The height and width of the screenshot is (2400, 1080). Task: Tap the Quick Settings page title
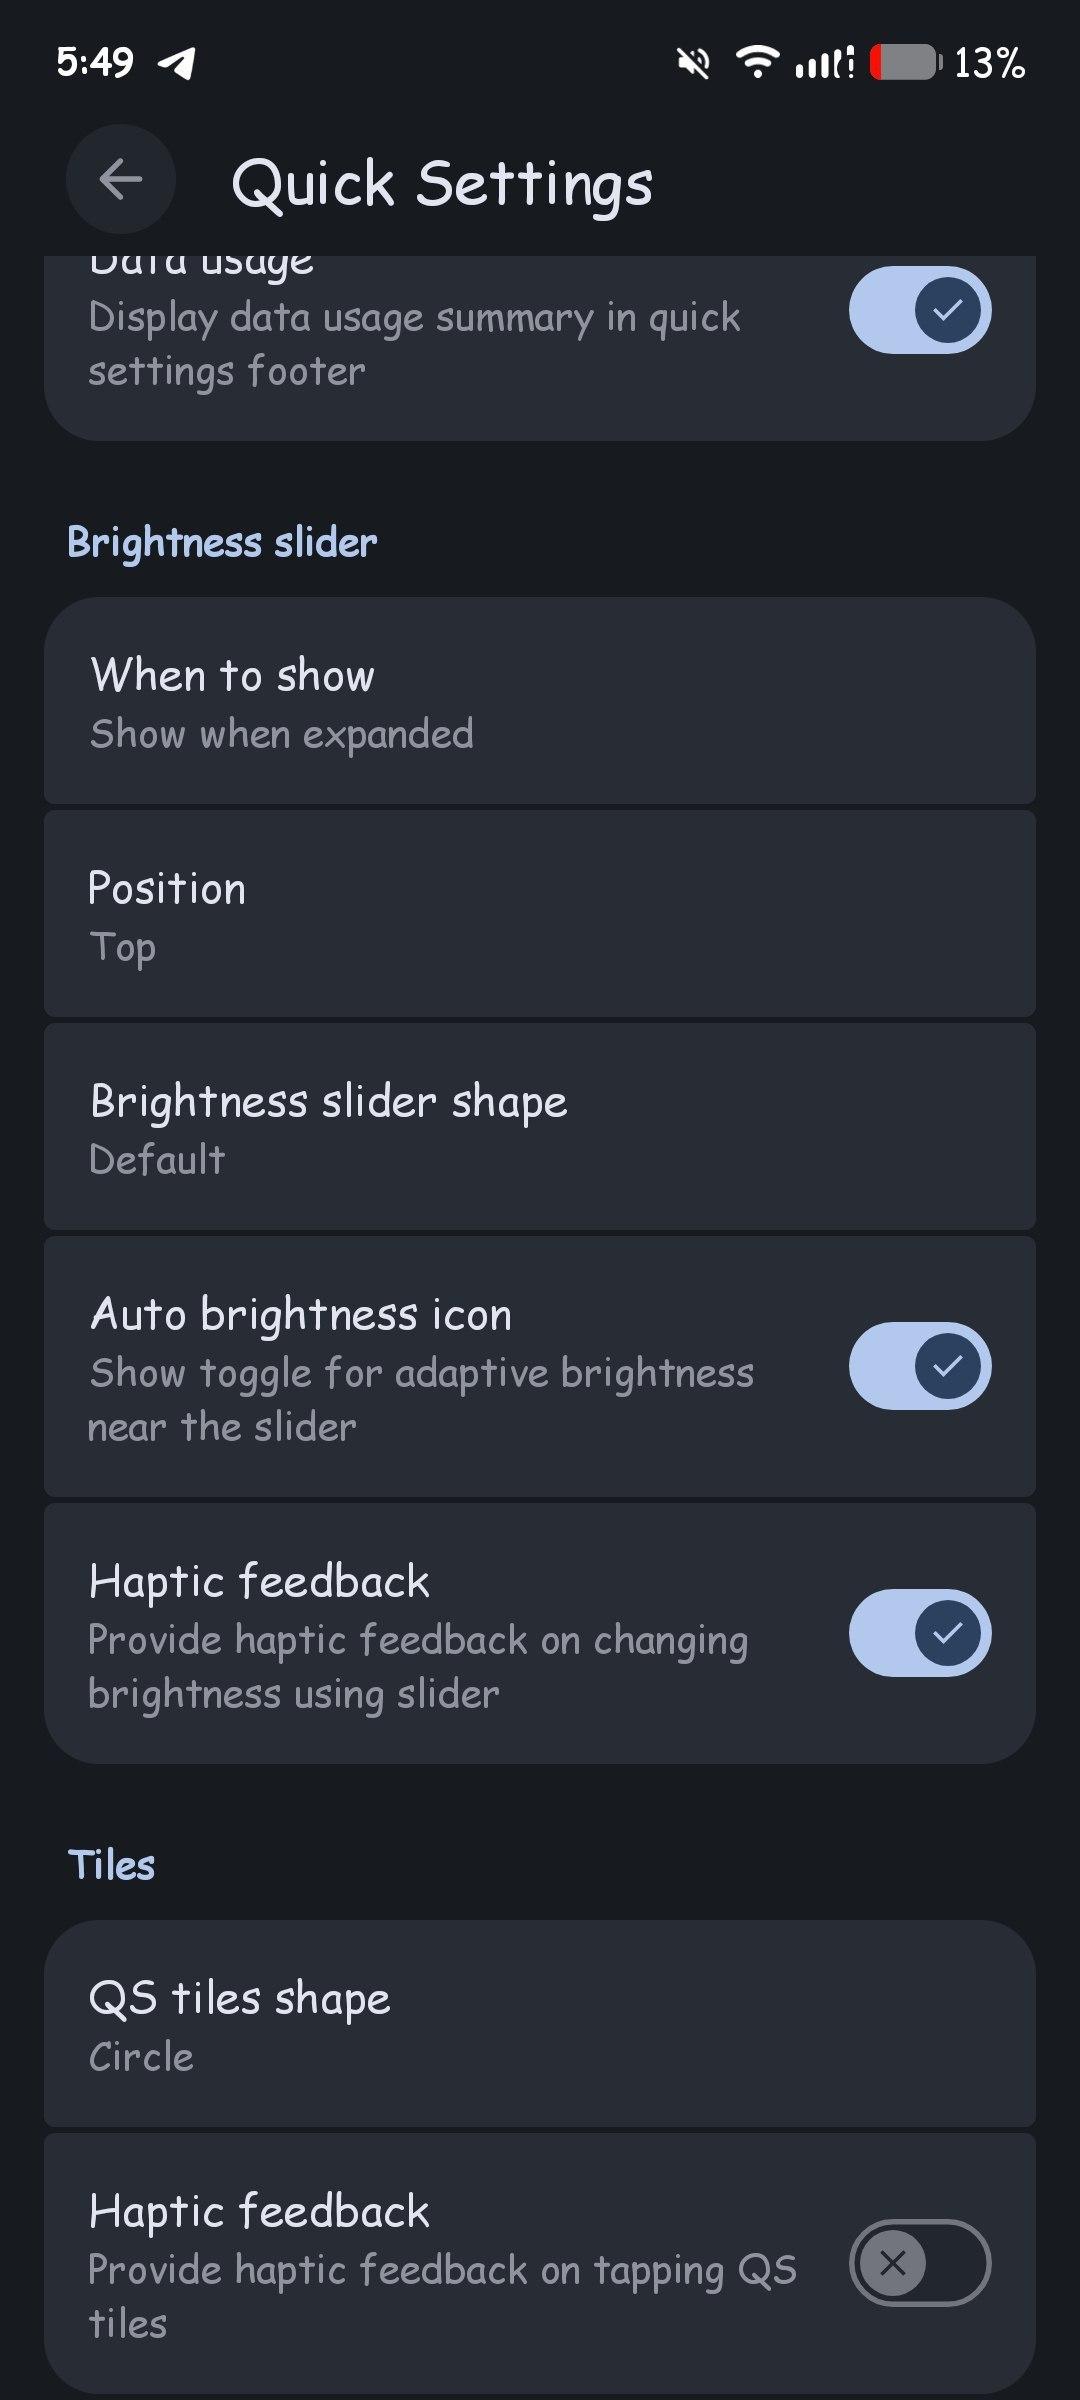click(x=441, y=184)
